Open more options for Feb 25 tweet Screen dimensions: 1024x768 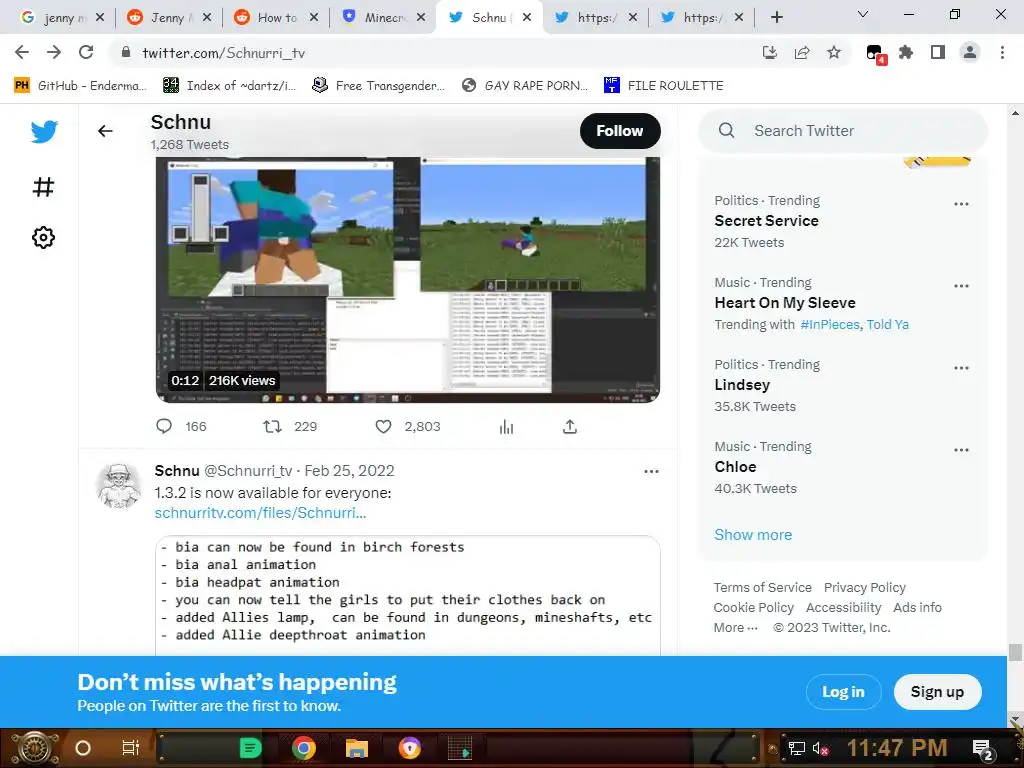651,472
